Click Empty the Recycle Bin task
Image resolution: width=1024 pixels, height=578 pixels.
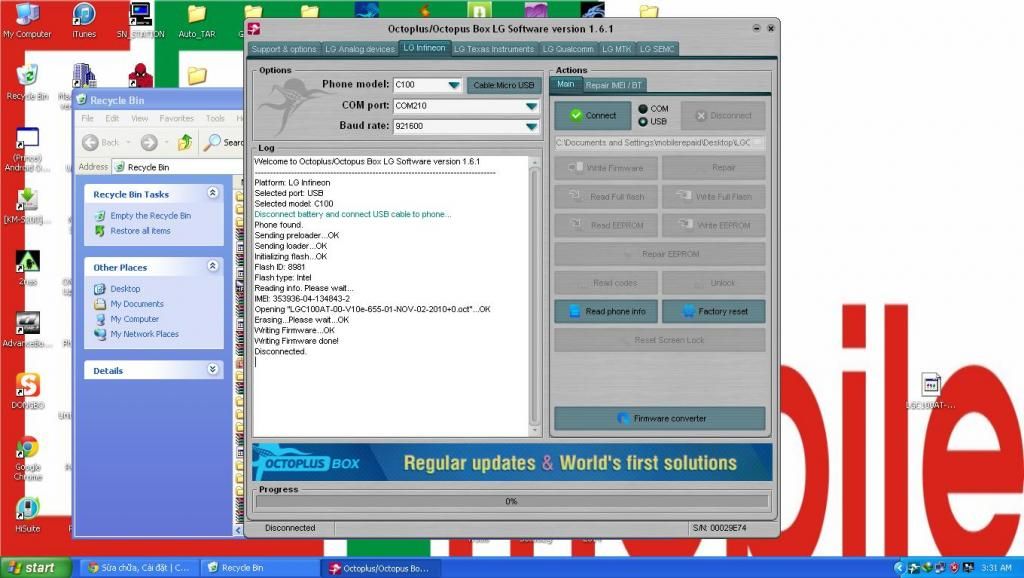143,216
